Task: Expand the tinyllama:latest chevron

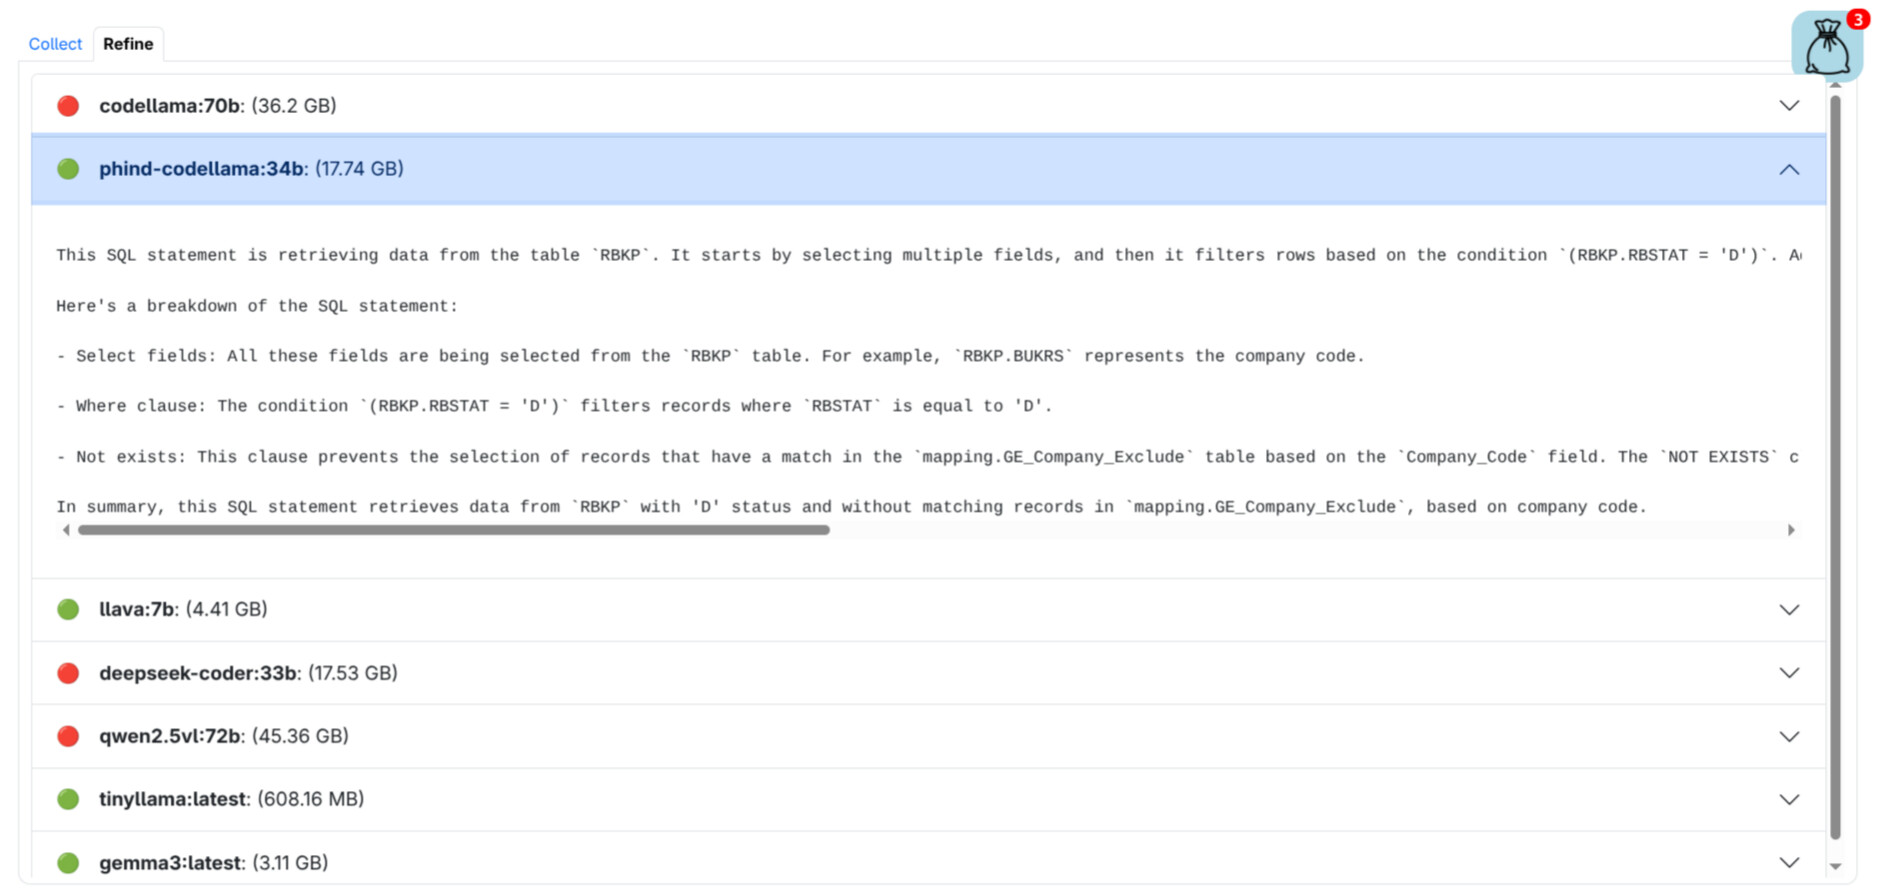Action: click(x=1789, y=800)
